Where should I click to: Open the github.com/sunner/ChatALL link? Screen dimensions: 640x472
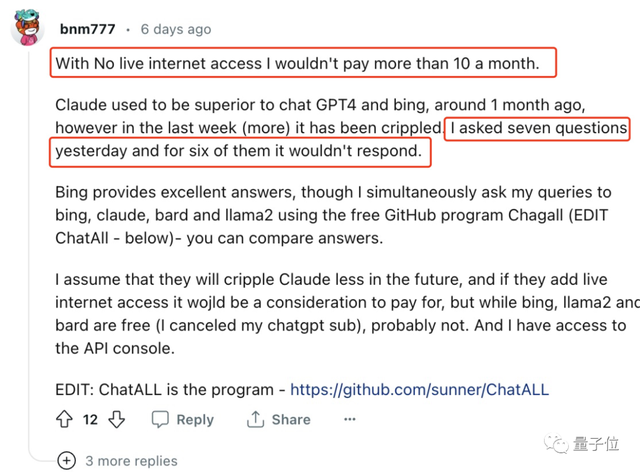click(419, 390)
